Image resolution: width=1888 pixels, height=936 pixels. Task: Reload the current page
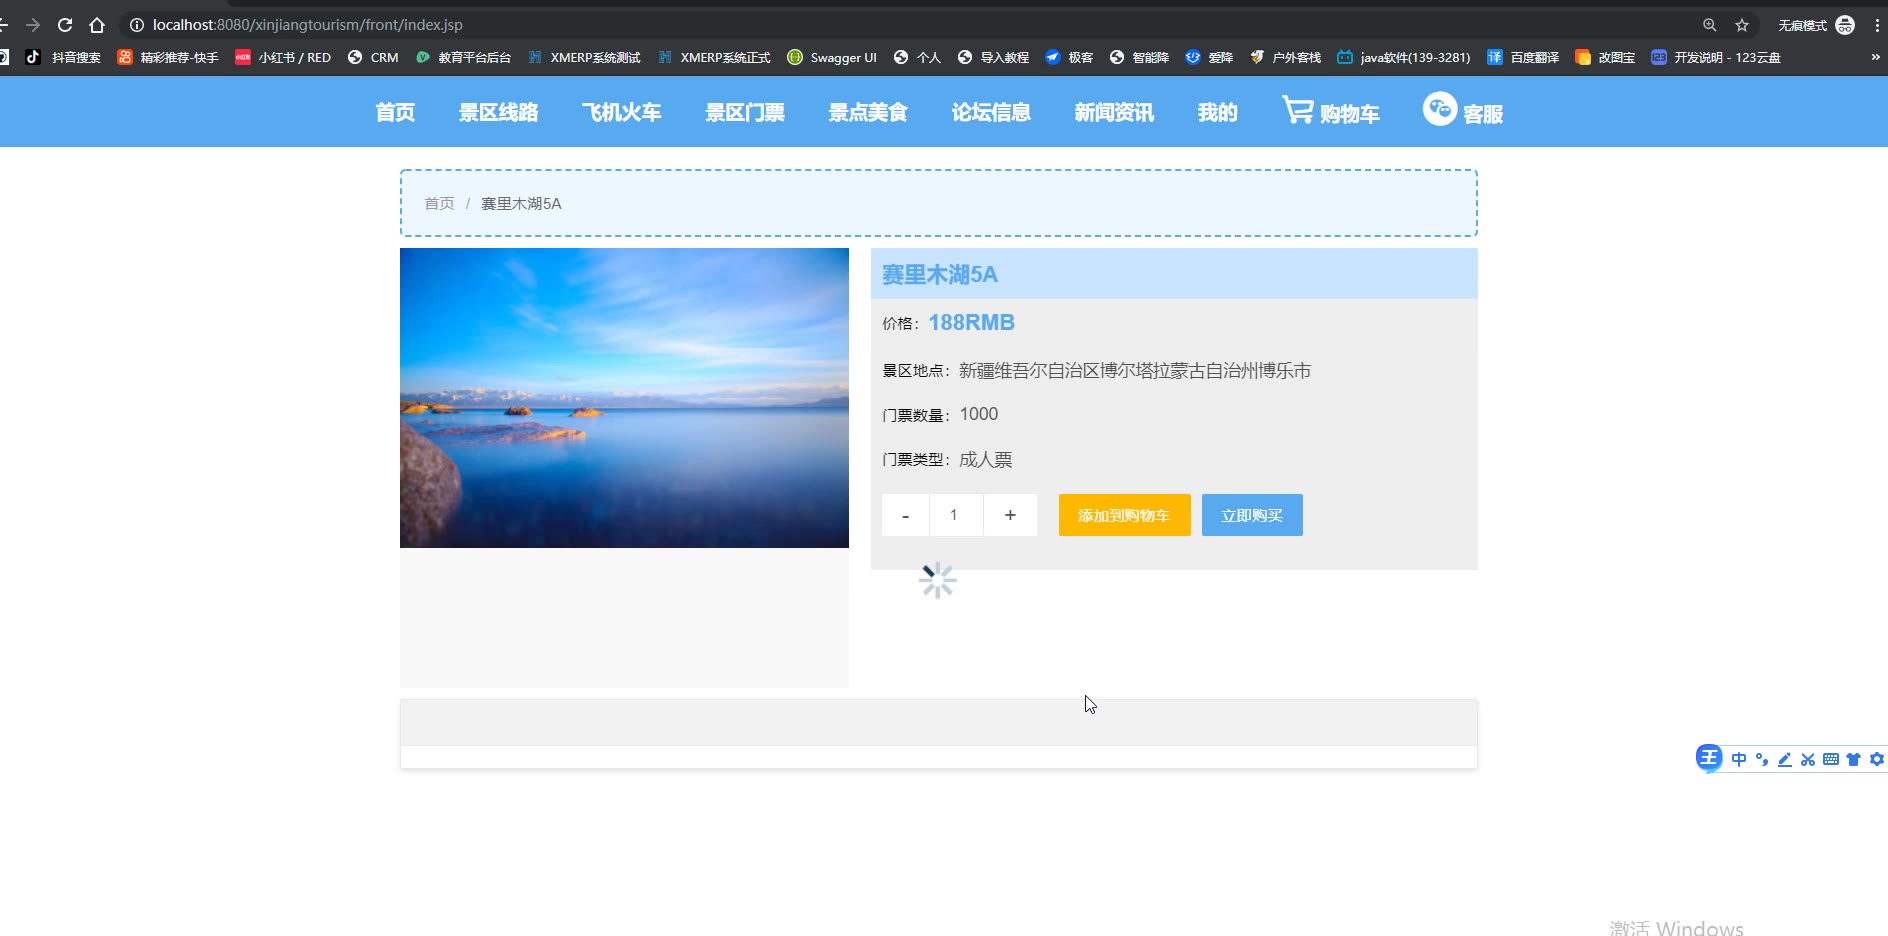pos(65,25)
